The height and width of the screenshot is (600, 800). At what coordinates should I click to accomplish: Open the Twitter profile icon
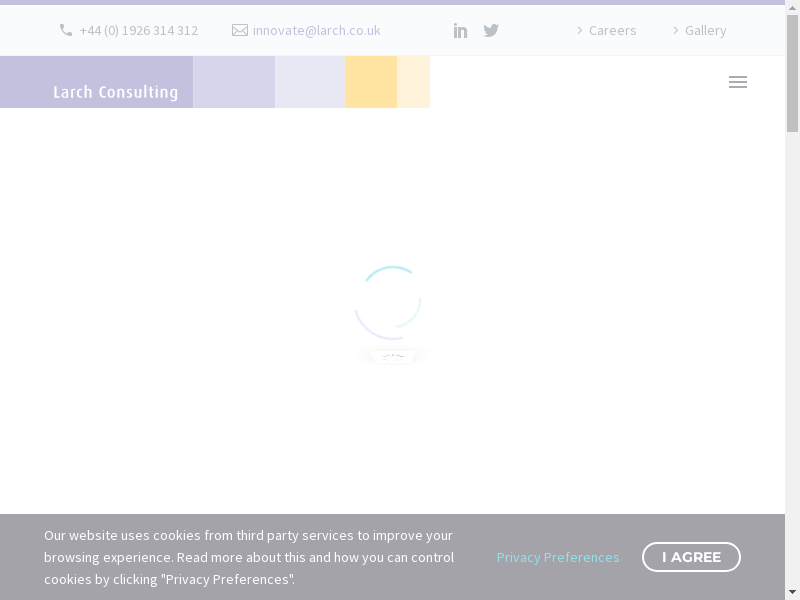[x=491, y=31]
